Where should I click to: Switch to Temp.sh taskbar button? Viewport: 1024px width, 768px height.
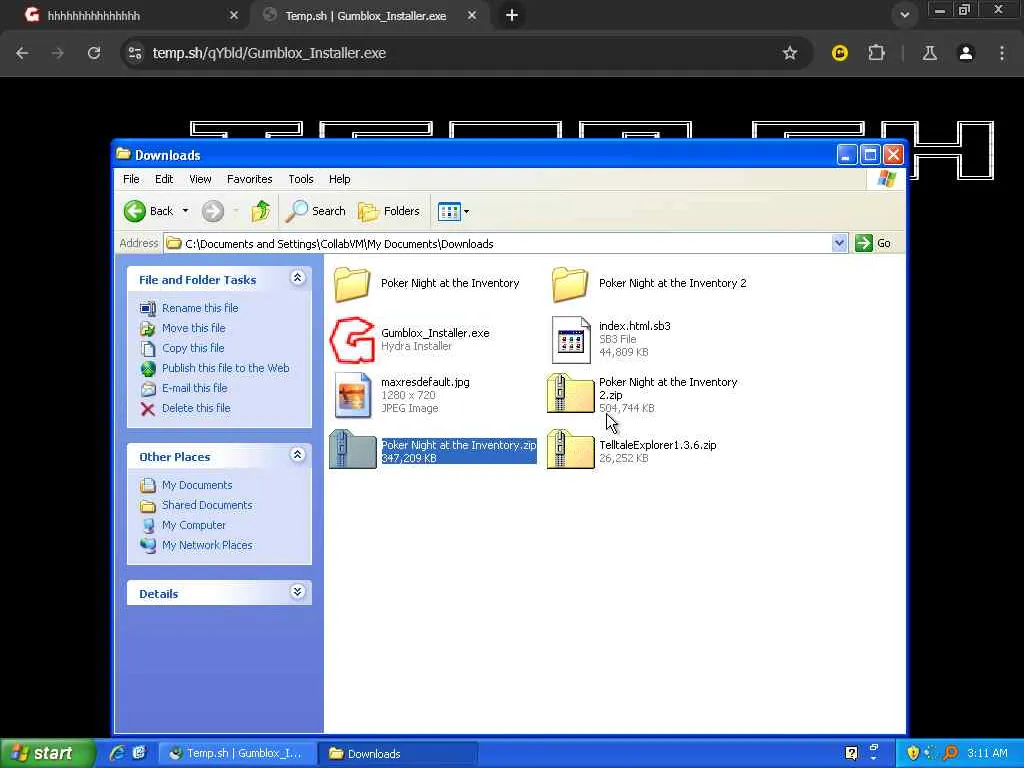pyautogui.click(x=238, y=753)
